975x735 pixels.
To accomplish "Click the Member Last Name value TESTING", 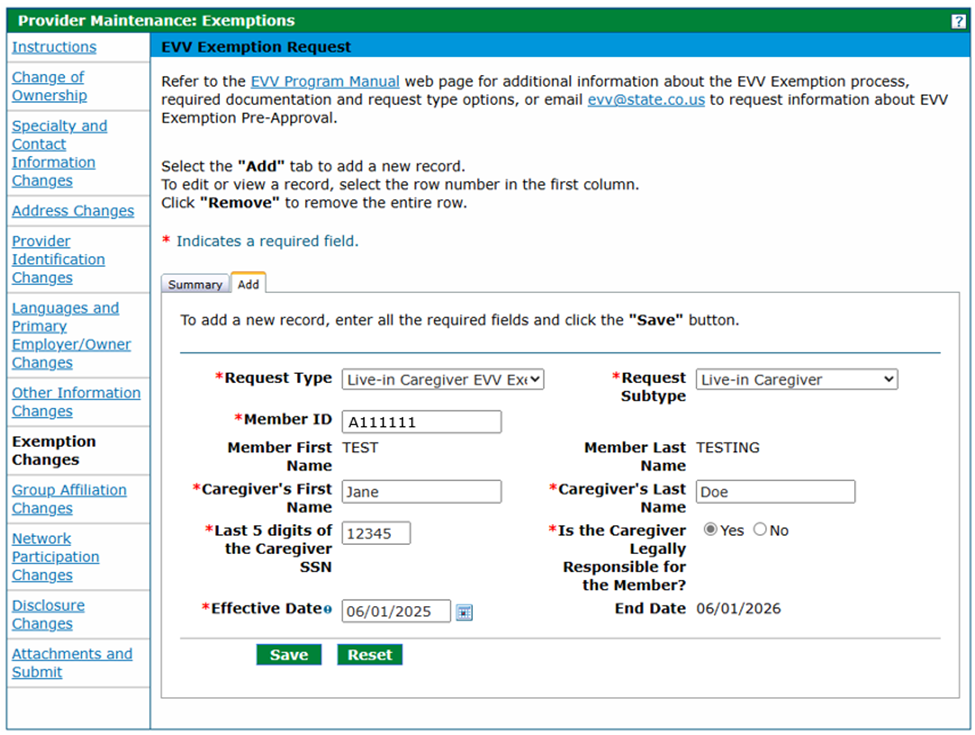I will [728, 448].
